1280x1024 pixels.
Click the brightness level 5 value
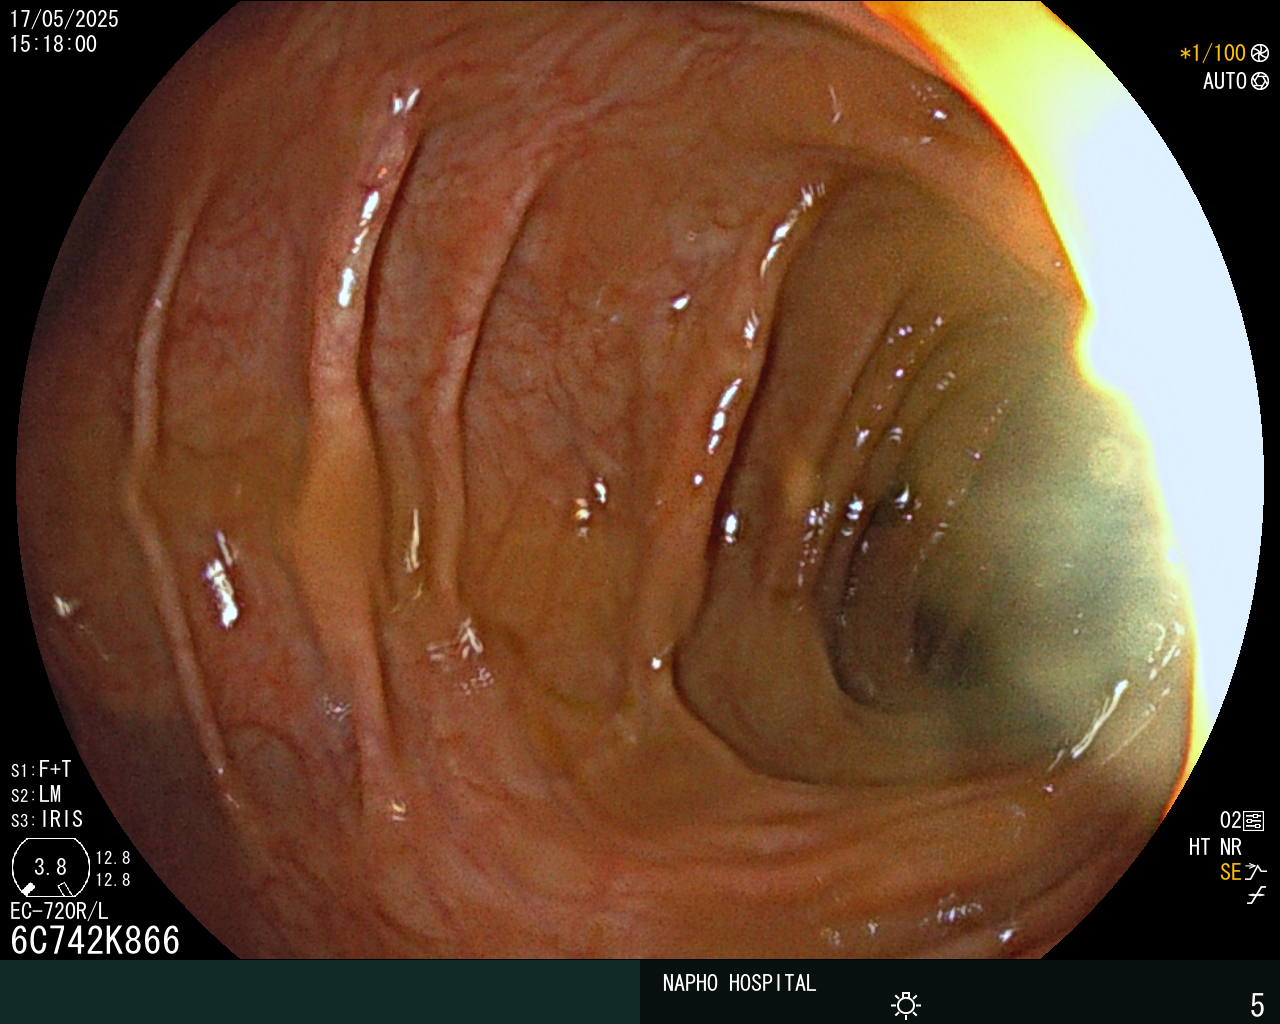(x=1257, y=1004)
